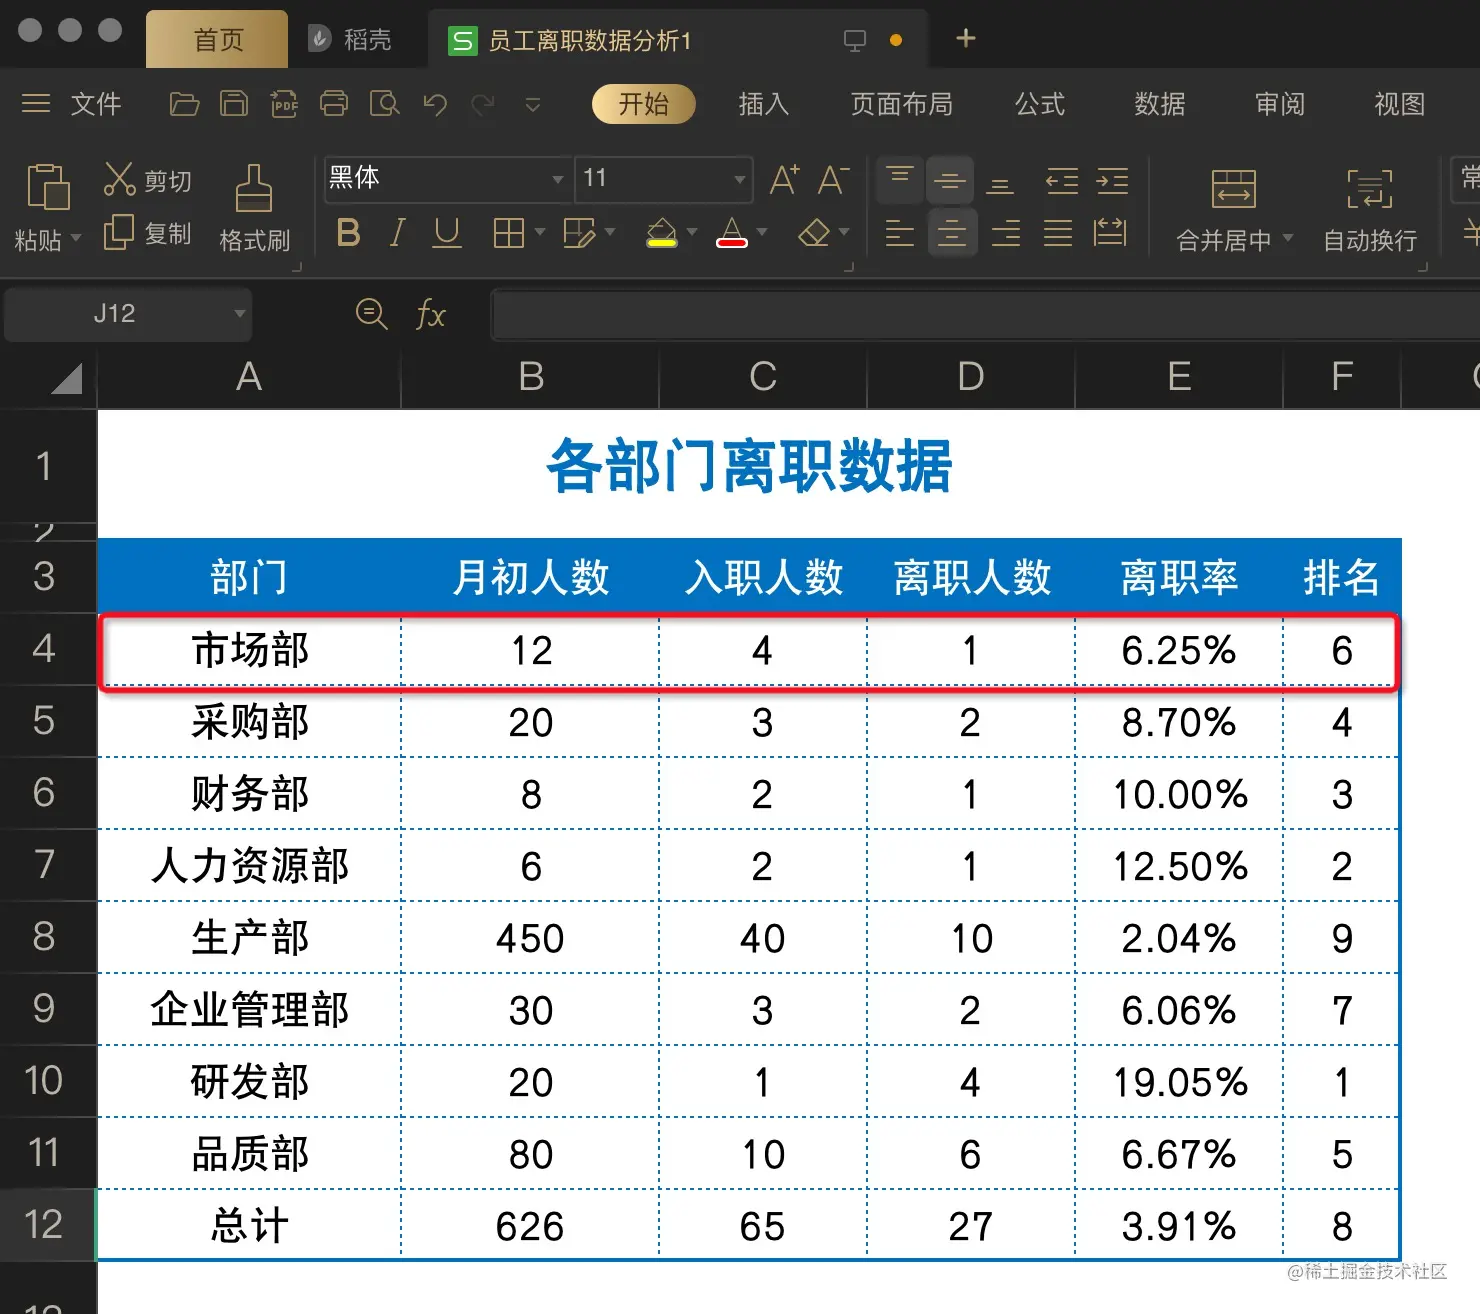Screen dimensions: 1480x1314
Task: Expand the cell style dropdown arrow
Action: click(x=610, y=233)
